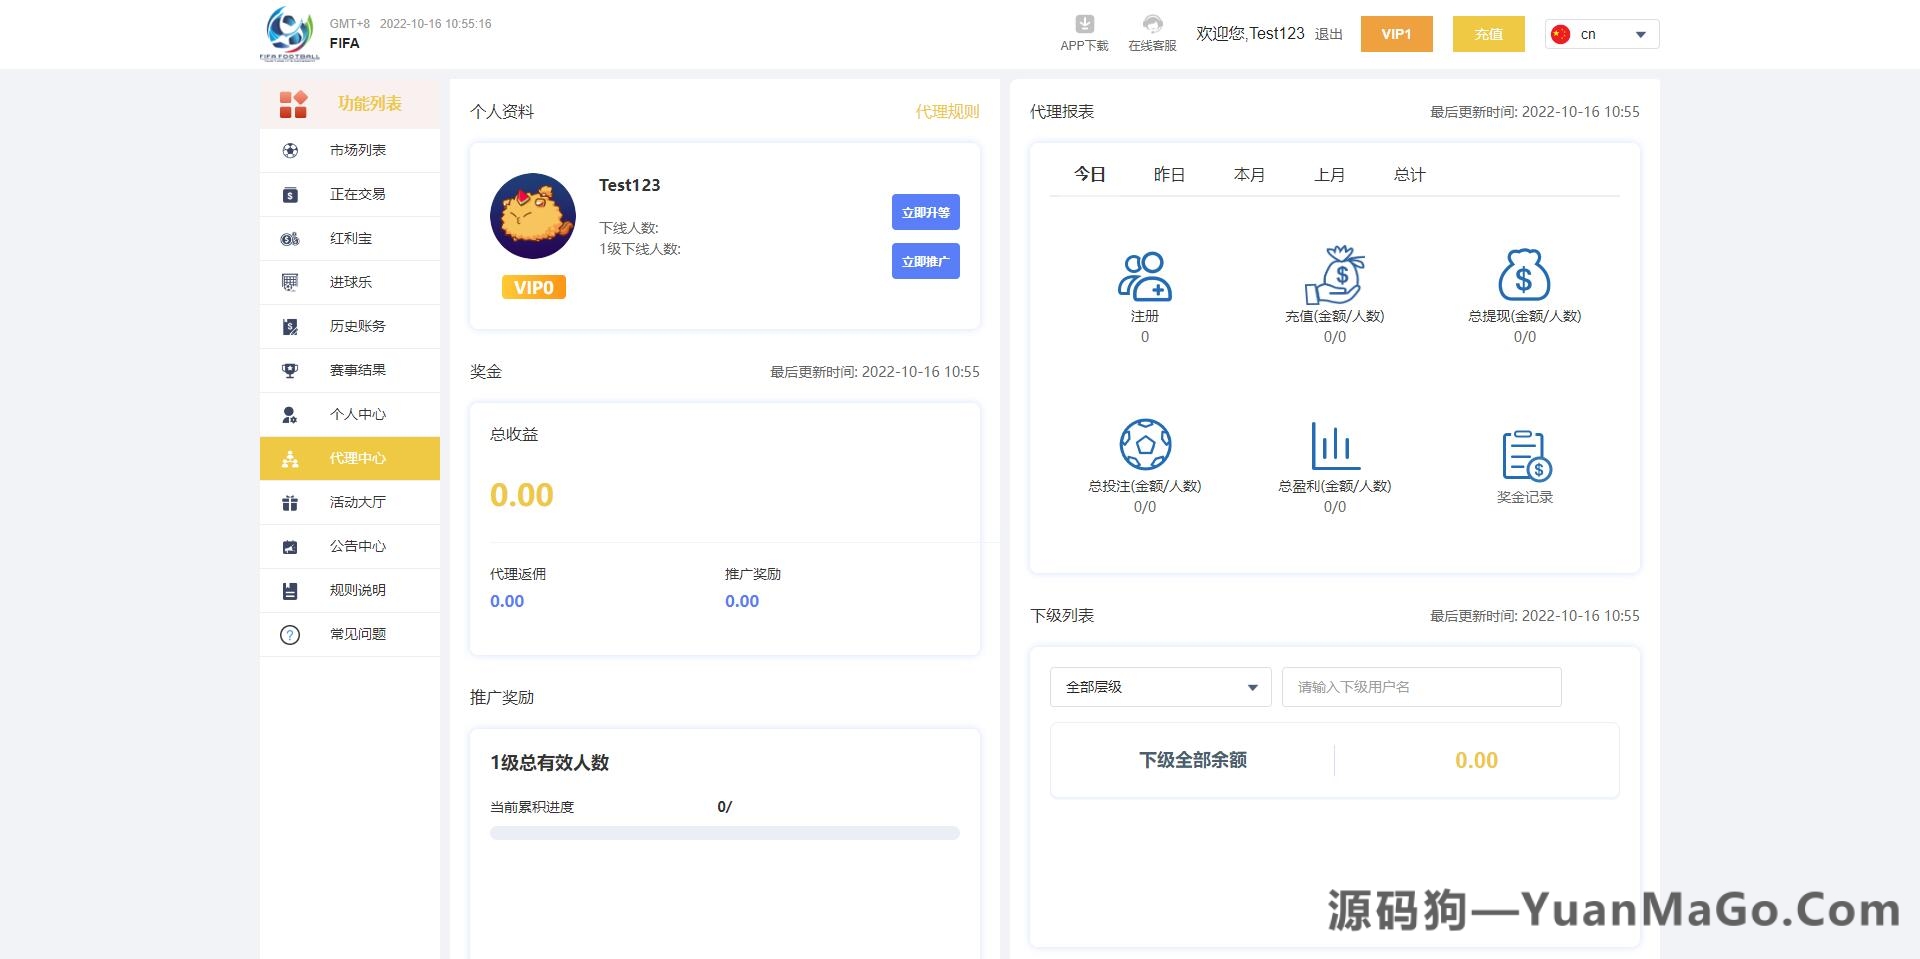Image resolution: width=1920 pixels, height=959 pixels.
Task: Open 在线客服 customer service
Action: [1152, 30]
